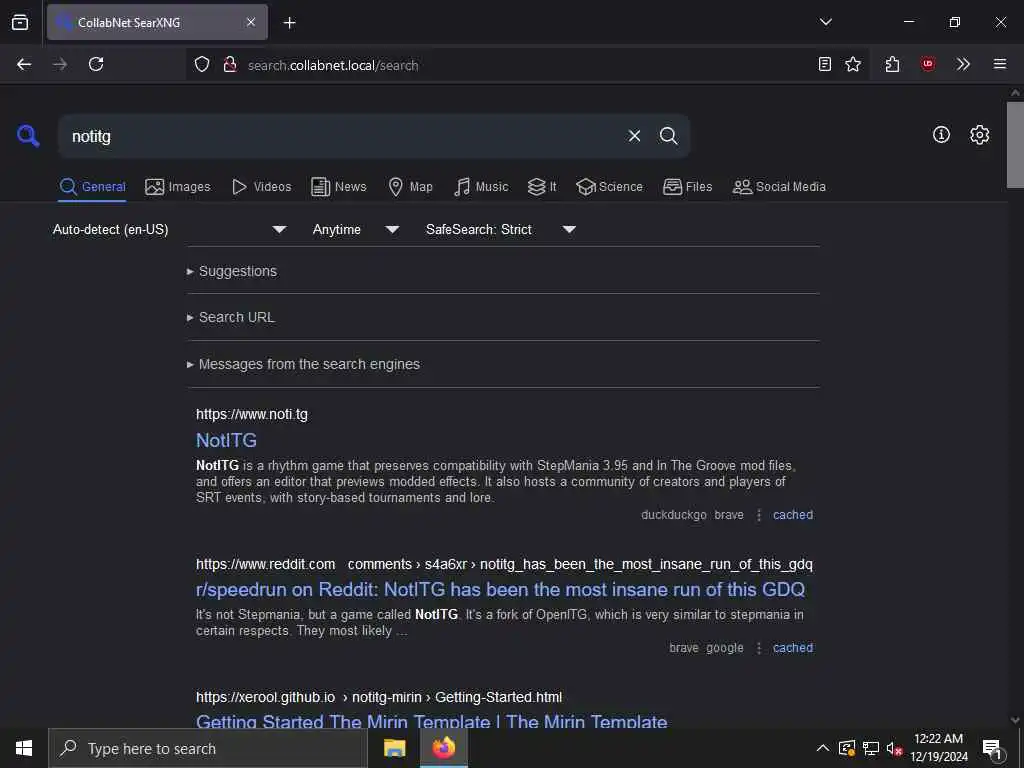The width and height of the screenshot is (1024, 768).
Task: Click Windows taskbar search box
Action: (208, 748)
